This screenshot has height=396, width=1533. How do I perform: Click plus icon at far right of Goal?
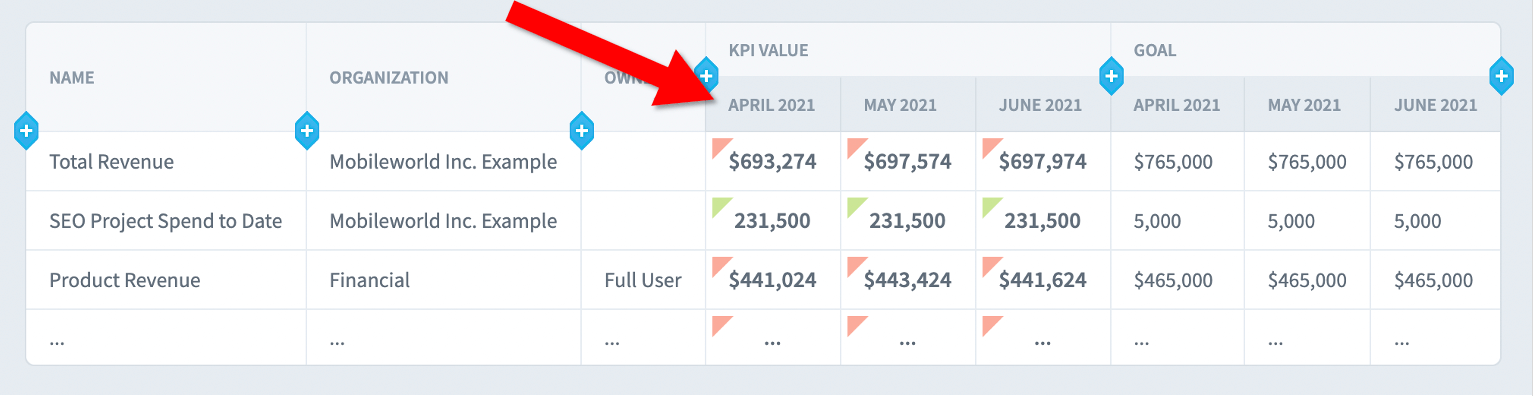coord(1501,75)
